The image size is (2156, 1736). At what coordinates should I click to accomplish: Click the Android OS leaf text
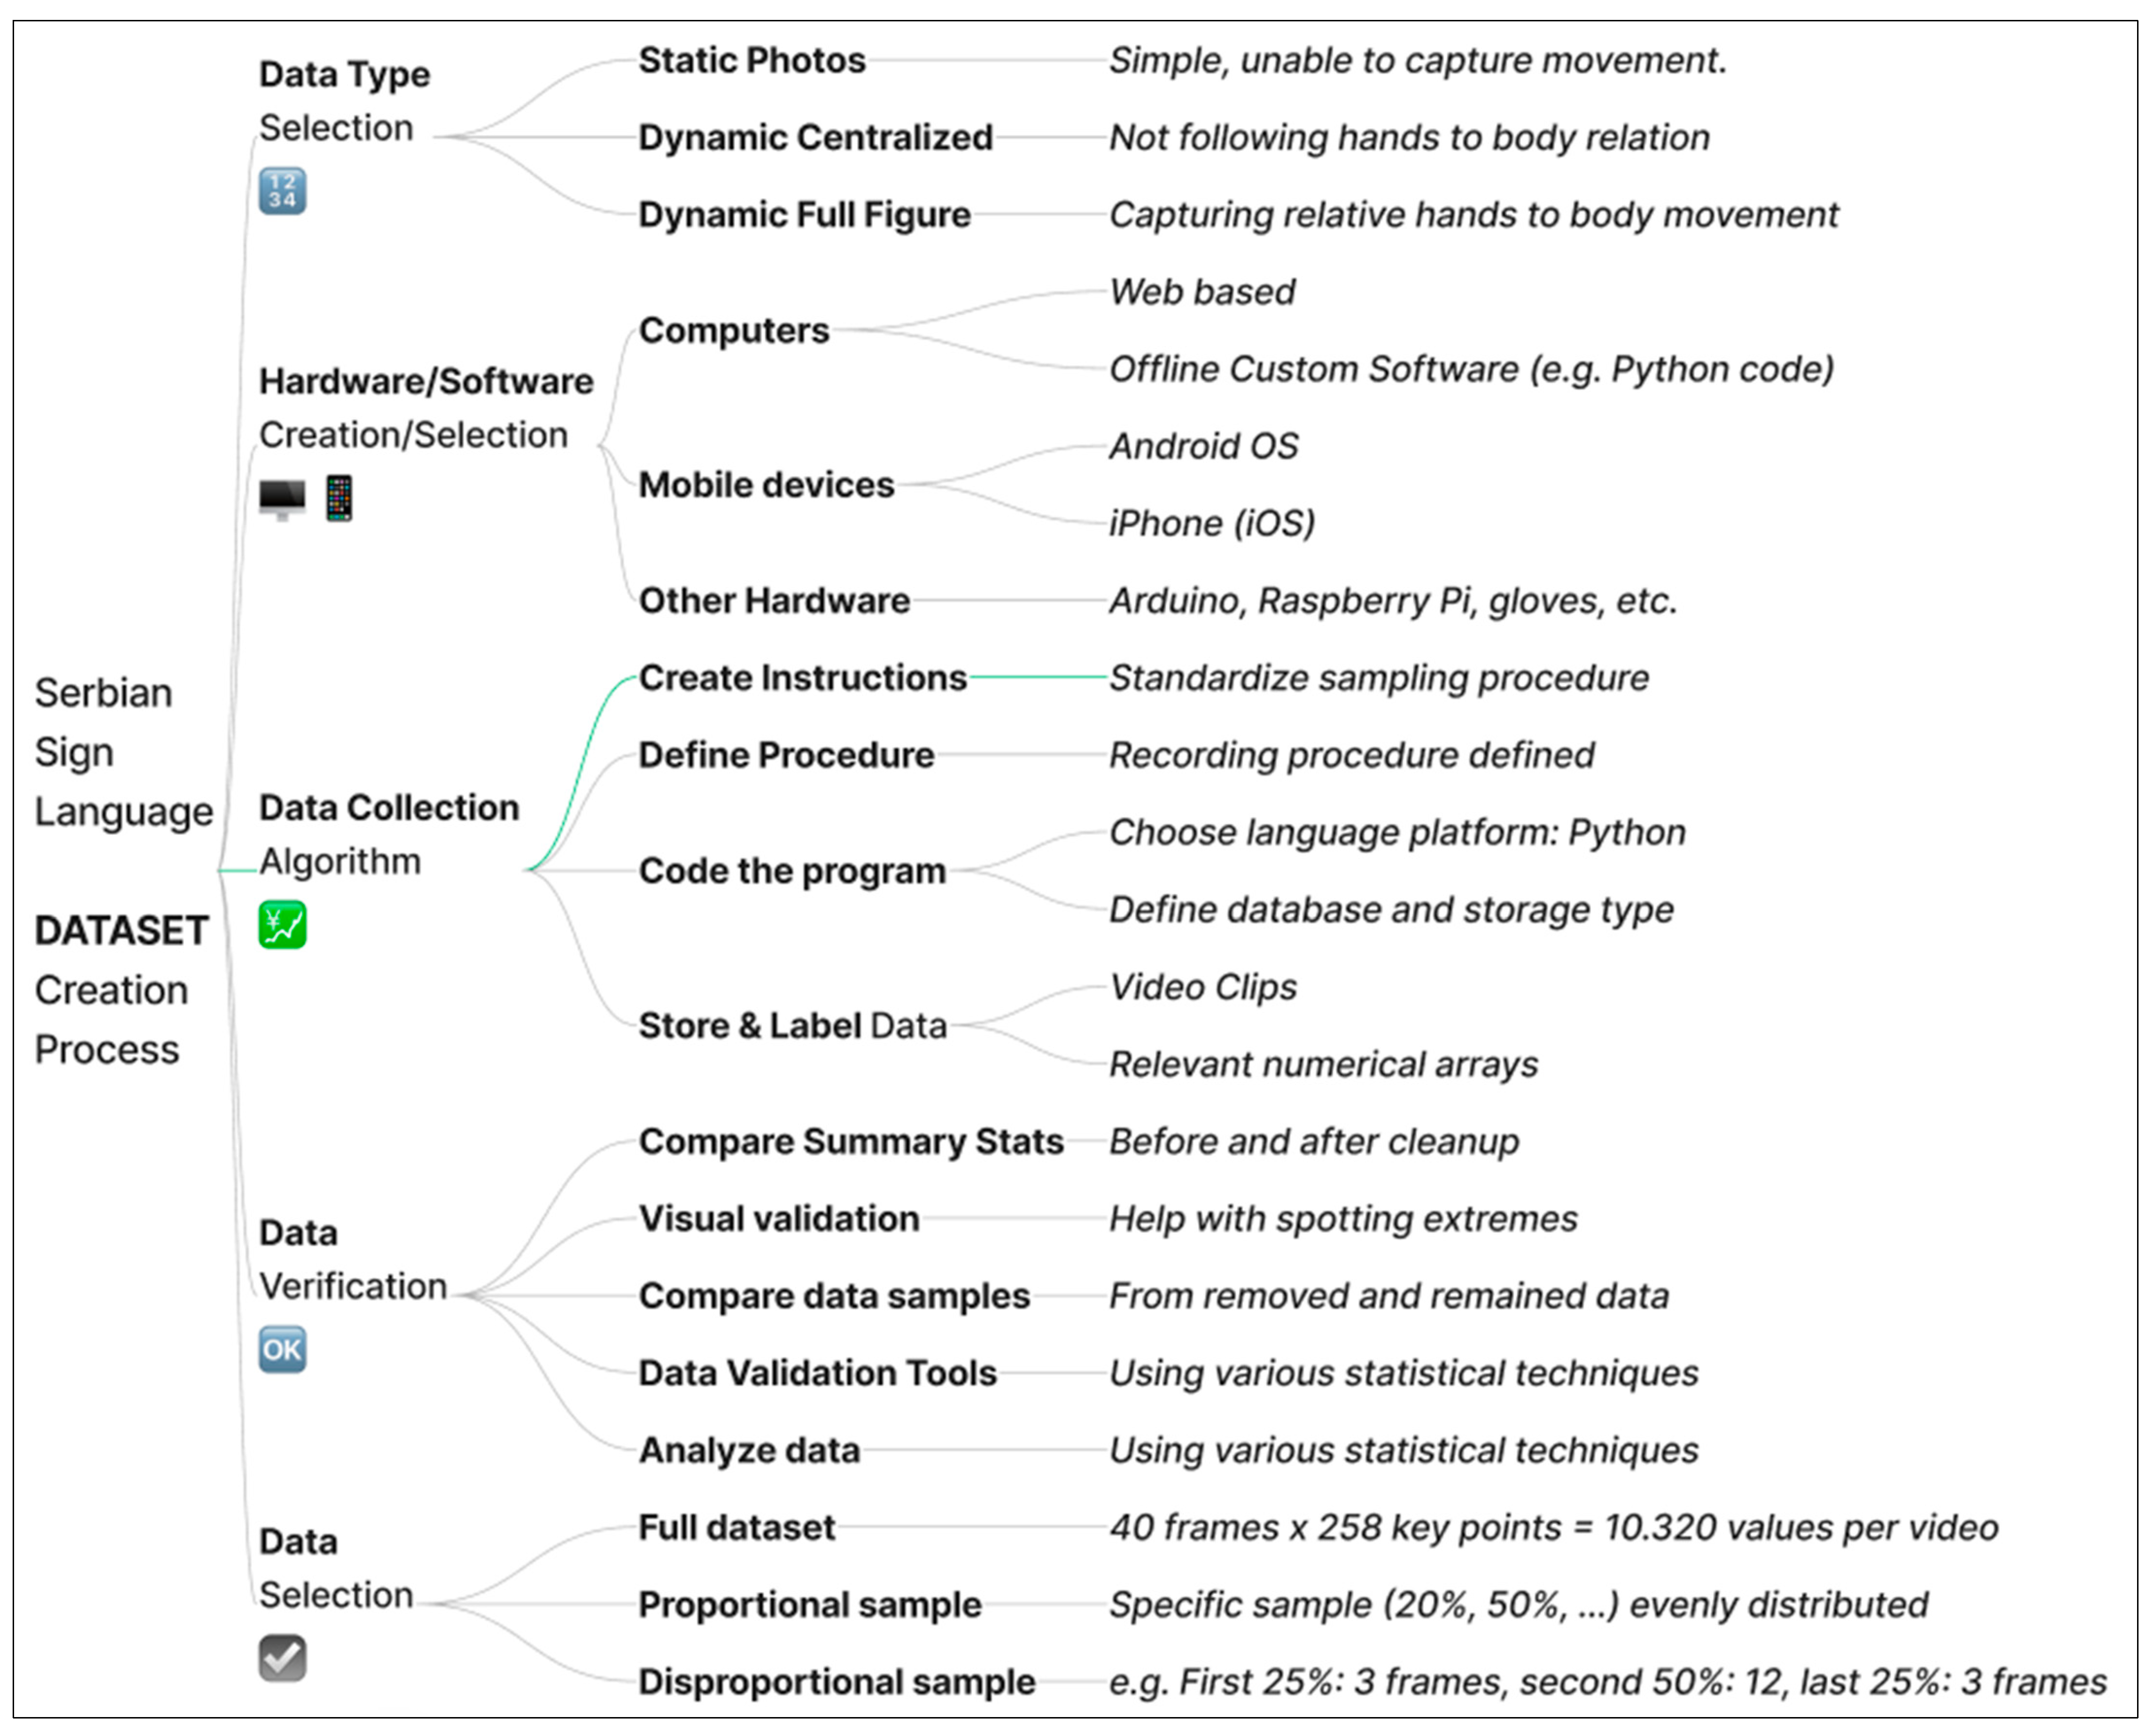[x=1204, y=446]
